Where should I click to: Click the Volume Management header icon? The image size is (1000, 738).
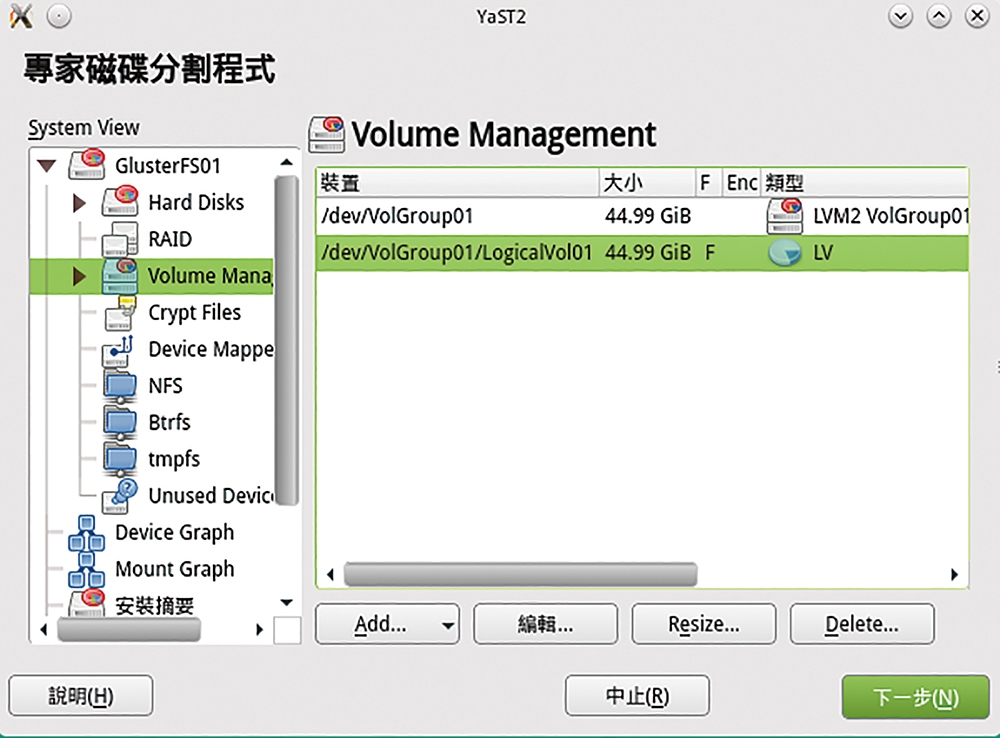[x=327, y=134]
